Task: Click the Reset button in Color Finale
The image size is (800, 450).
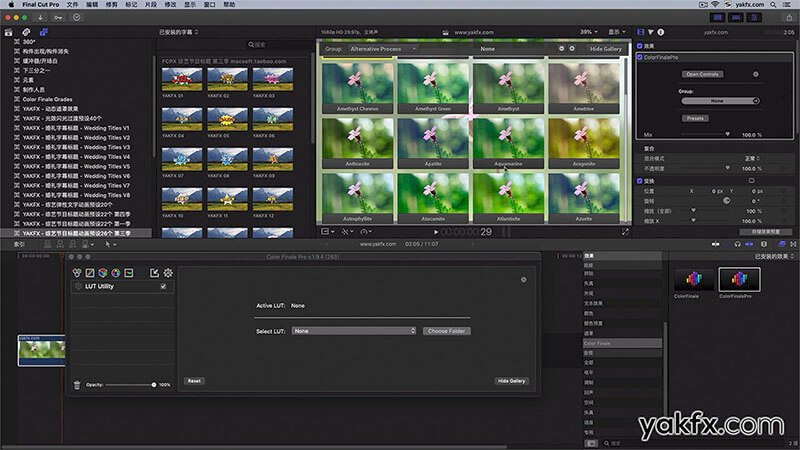Action: tap(194, 381)
